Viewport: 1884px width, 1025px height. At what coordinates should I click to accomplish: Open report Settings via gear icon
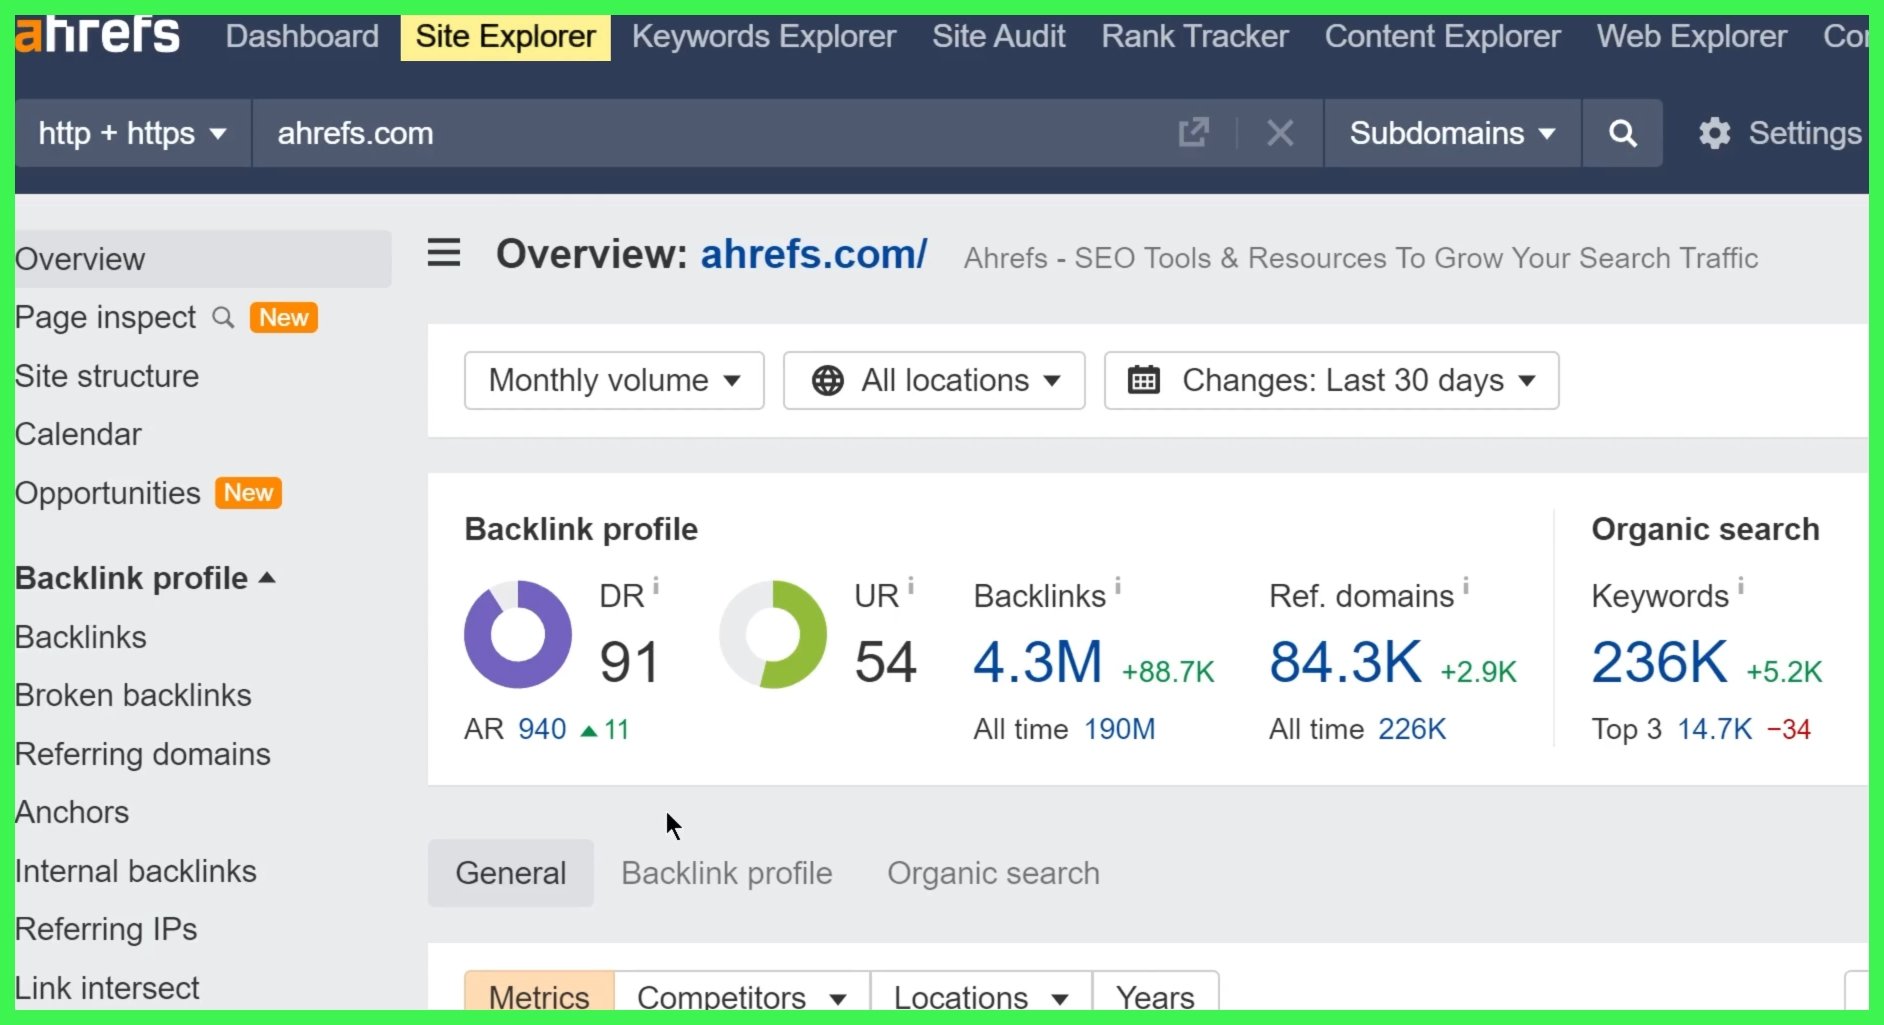1714,133
